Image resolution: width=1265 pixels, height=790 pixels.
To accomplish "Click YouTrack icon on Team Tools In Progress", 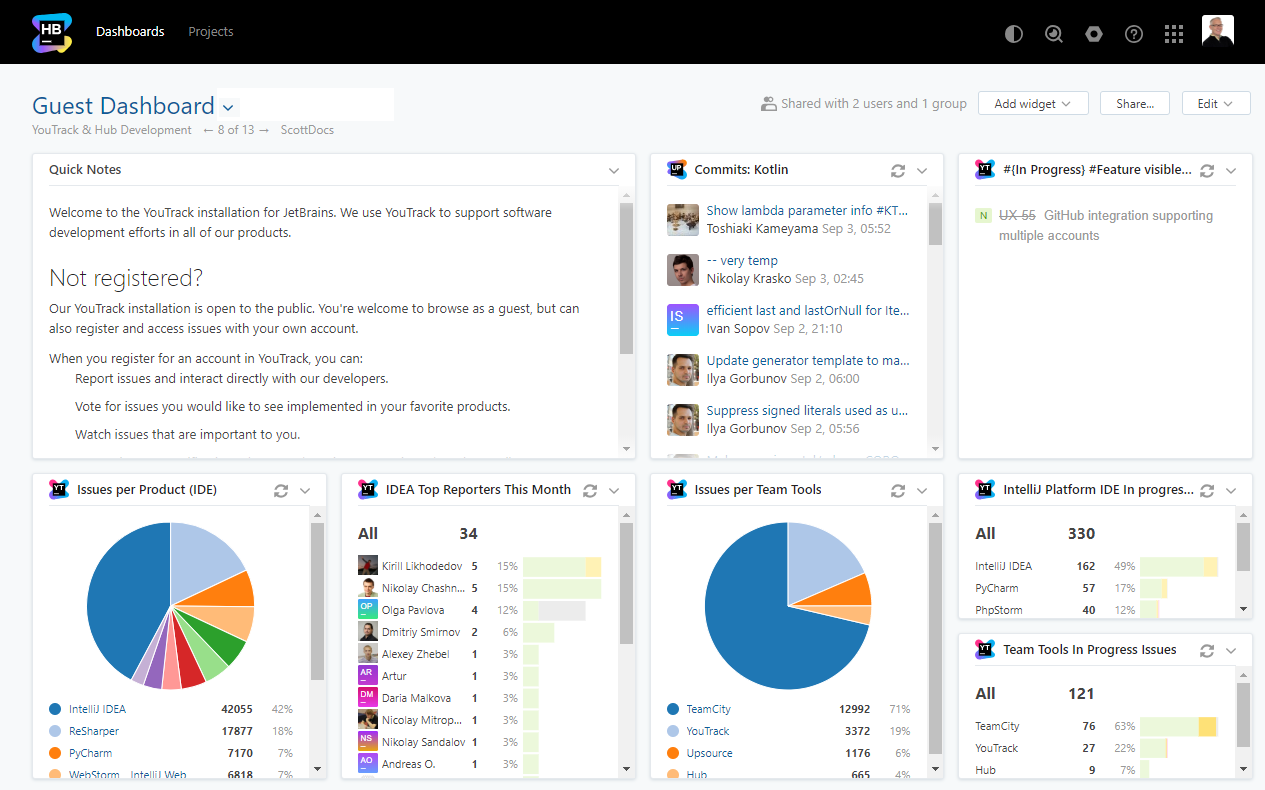I will 985,649.
